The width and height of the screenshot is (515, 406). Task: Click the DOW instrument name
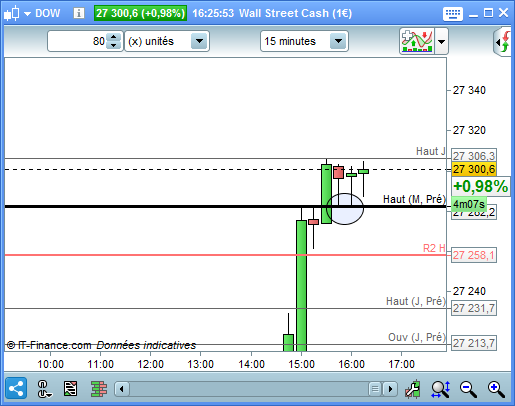pyautogui.click(x=48, y=13)
